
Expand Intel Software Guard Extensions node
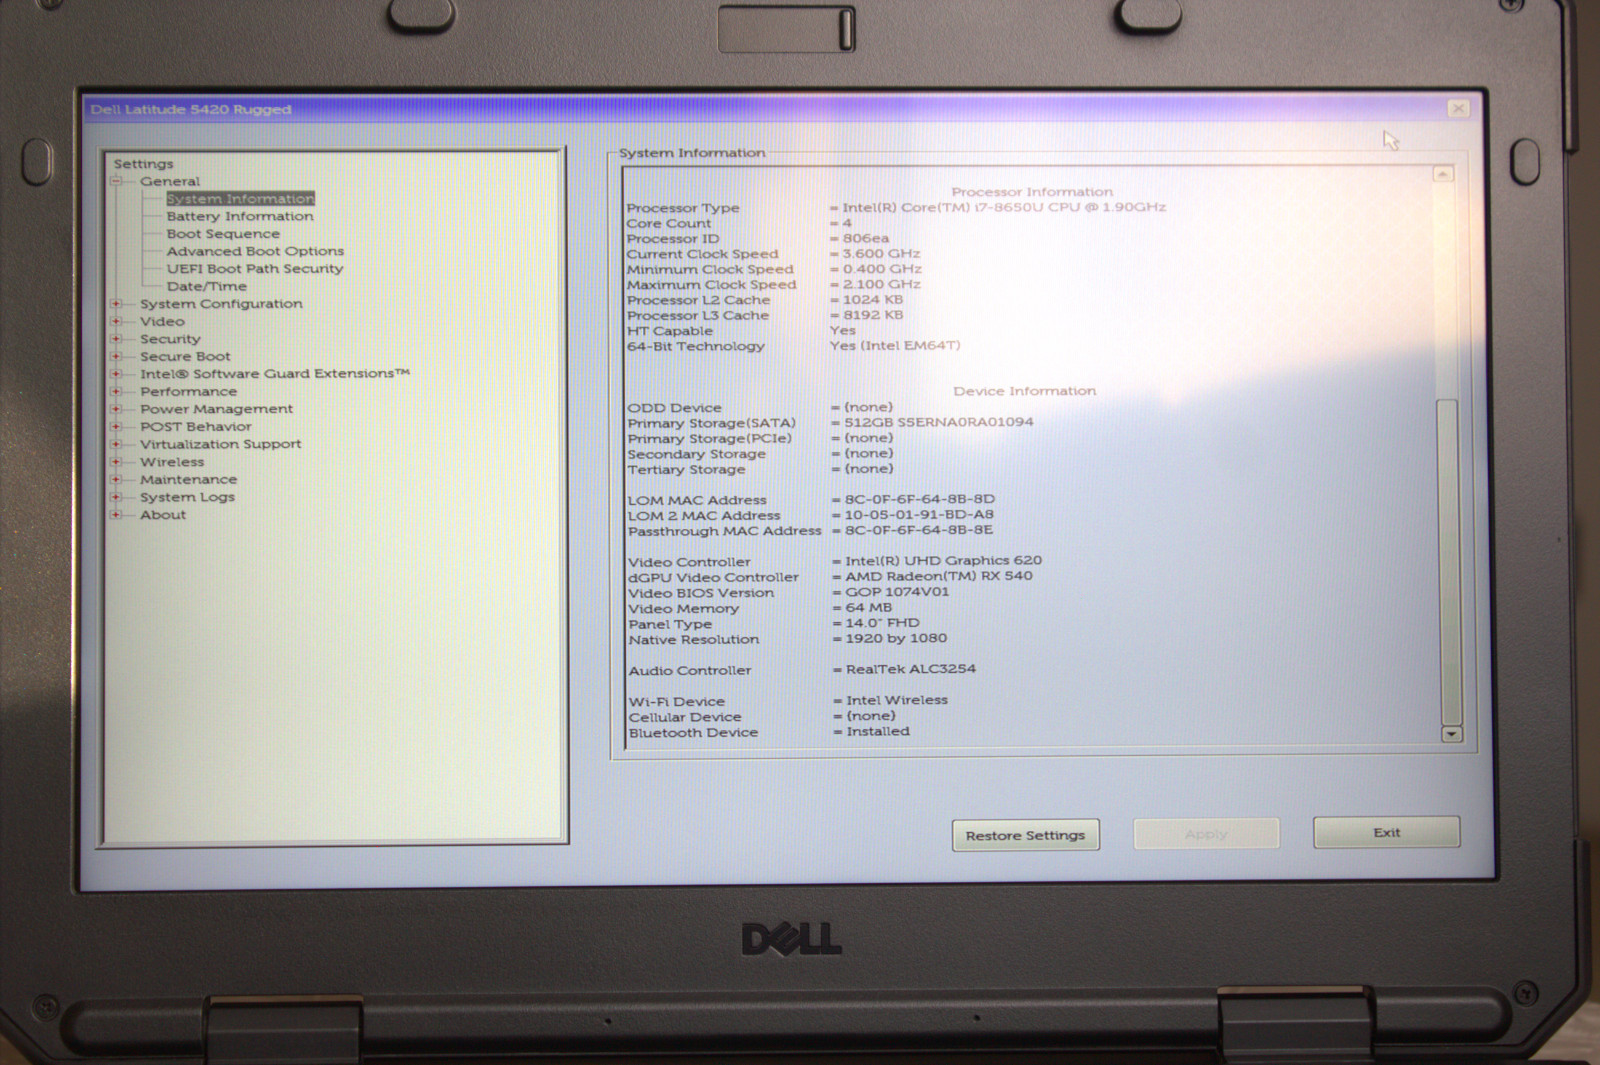point(116,374)
